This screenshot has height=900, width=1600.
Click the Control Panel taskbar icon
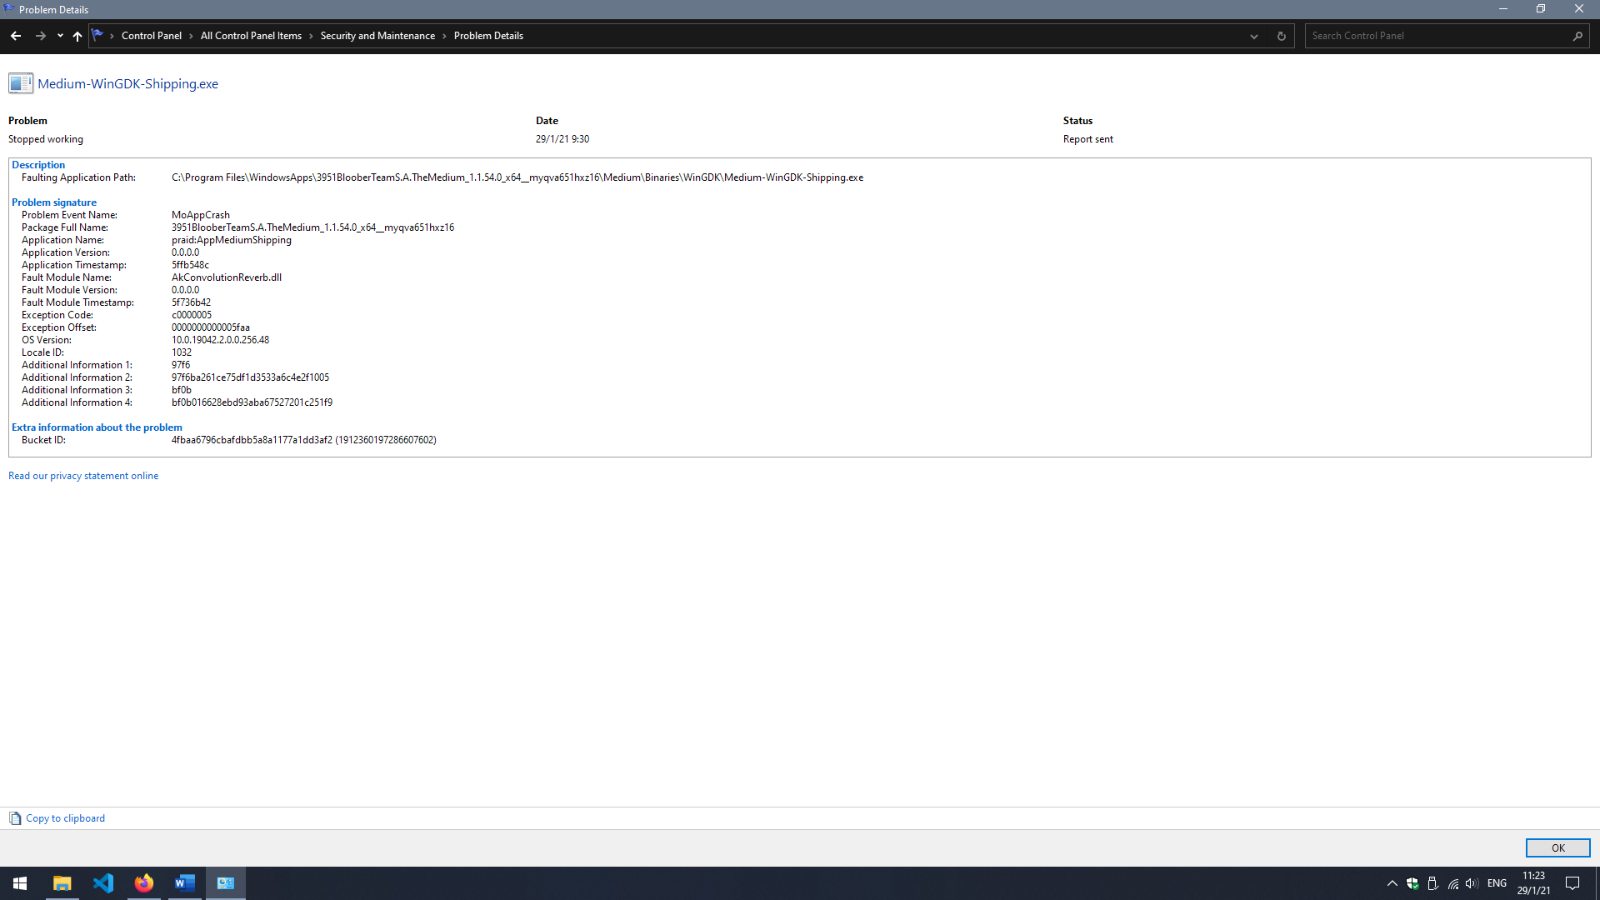pos(226,883)
